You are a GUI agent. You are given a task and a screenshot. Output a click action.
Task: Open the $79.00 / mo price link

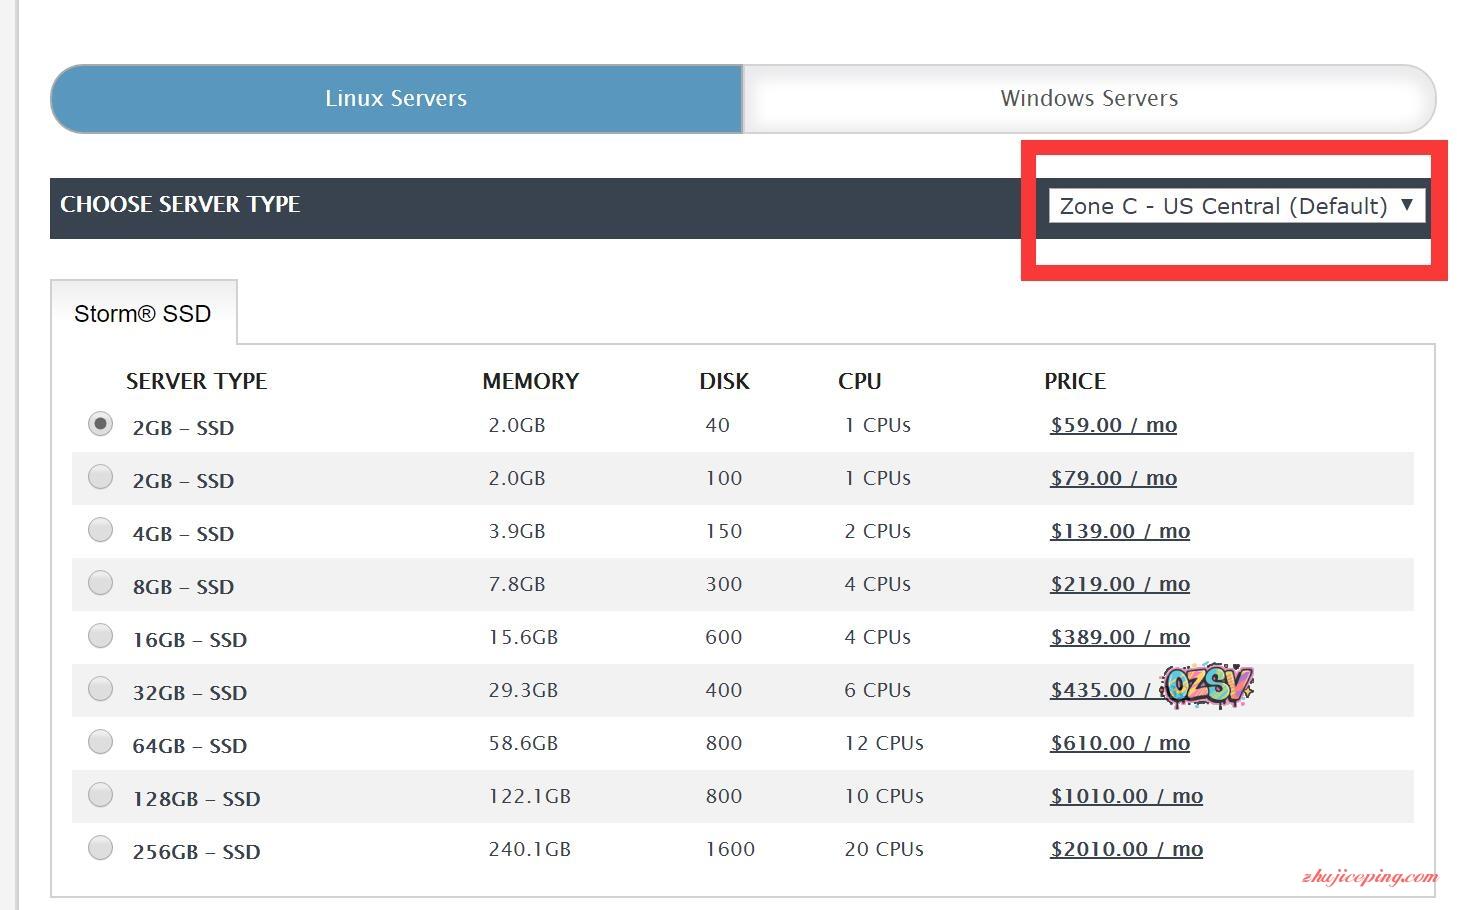(x=1113, y=478)
